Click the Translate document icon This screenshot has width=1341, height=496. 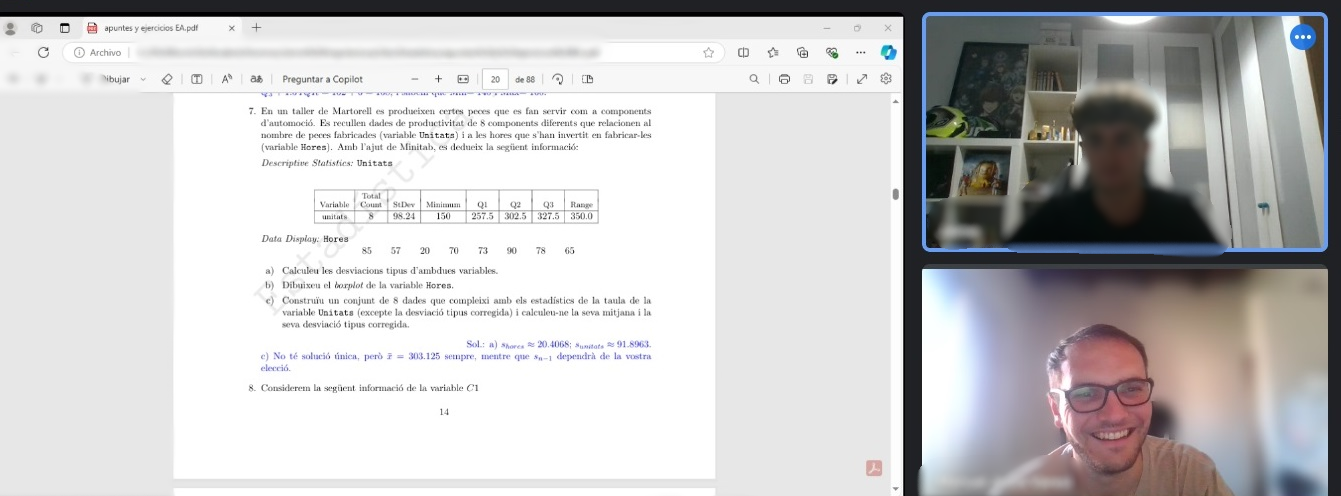coord(256,79)
